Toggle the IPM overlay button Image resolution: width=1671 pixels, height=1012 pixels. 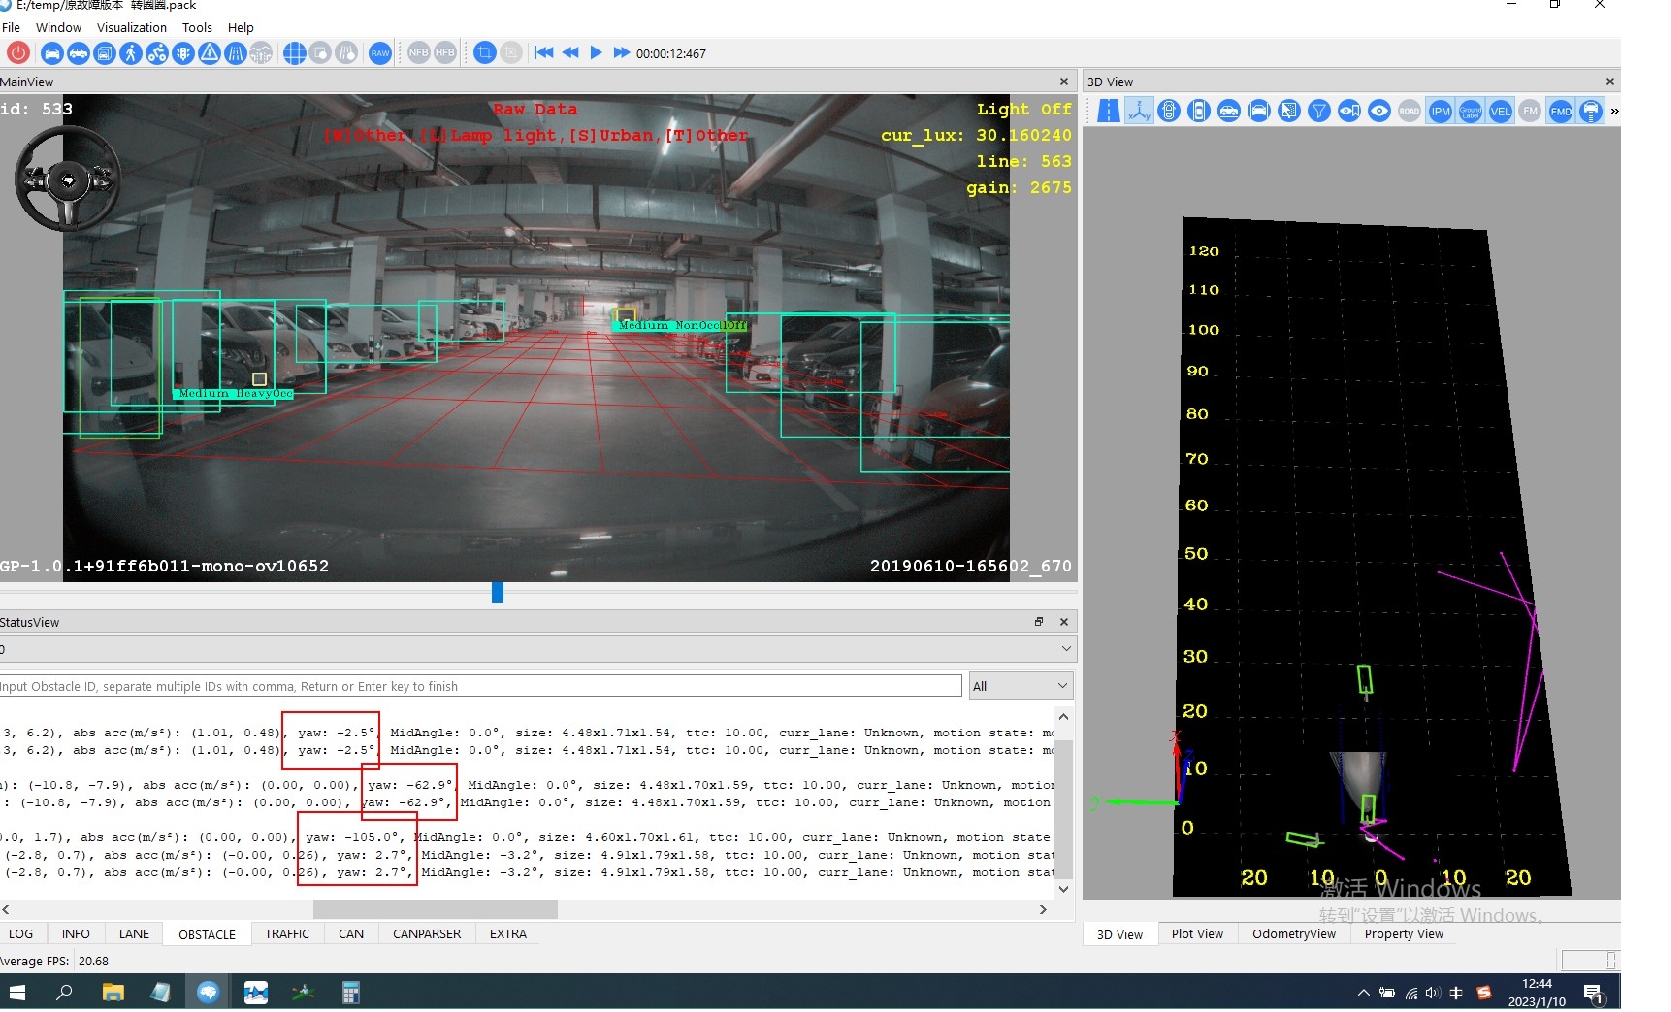[x=1440, y=111]
